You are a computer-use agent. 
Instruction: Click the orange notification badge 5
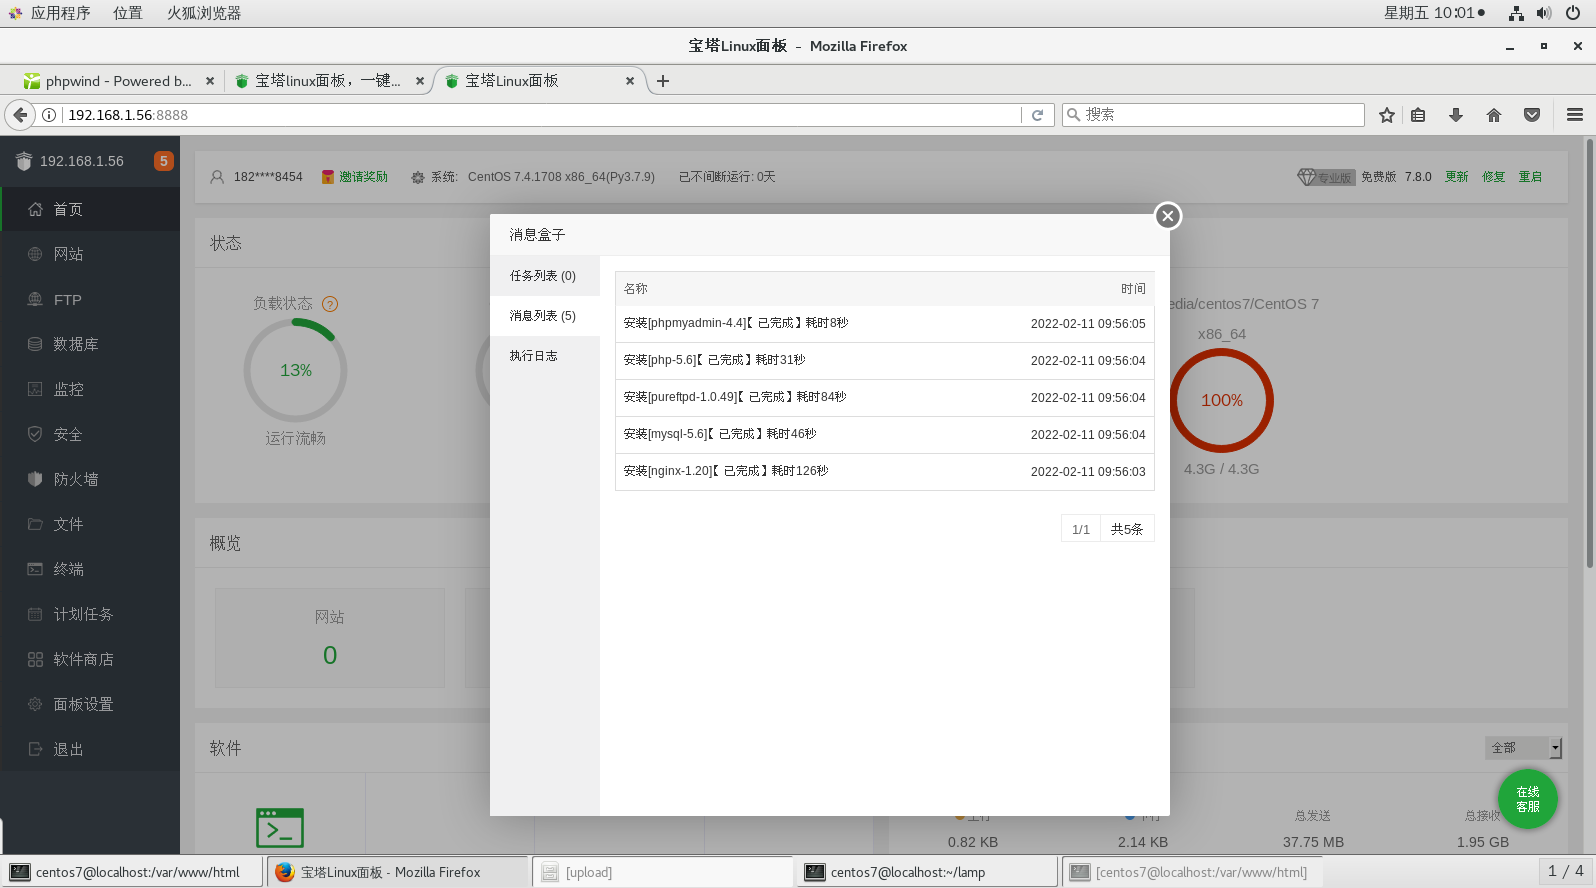[x=164, y=161]
